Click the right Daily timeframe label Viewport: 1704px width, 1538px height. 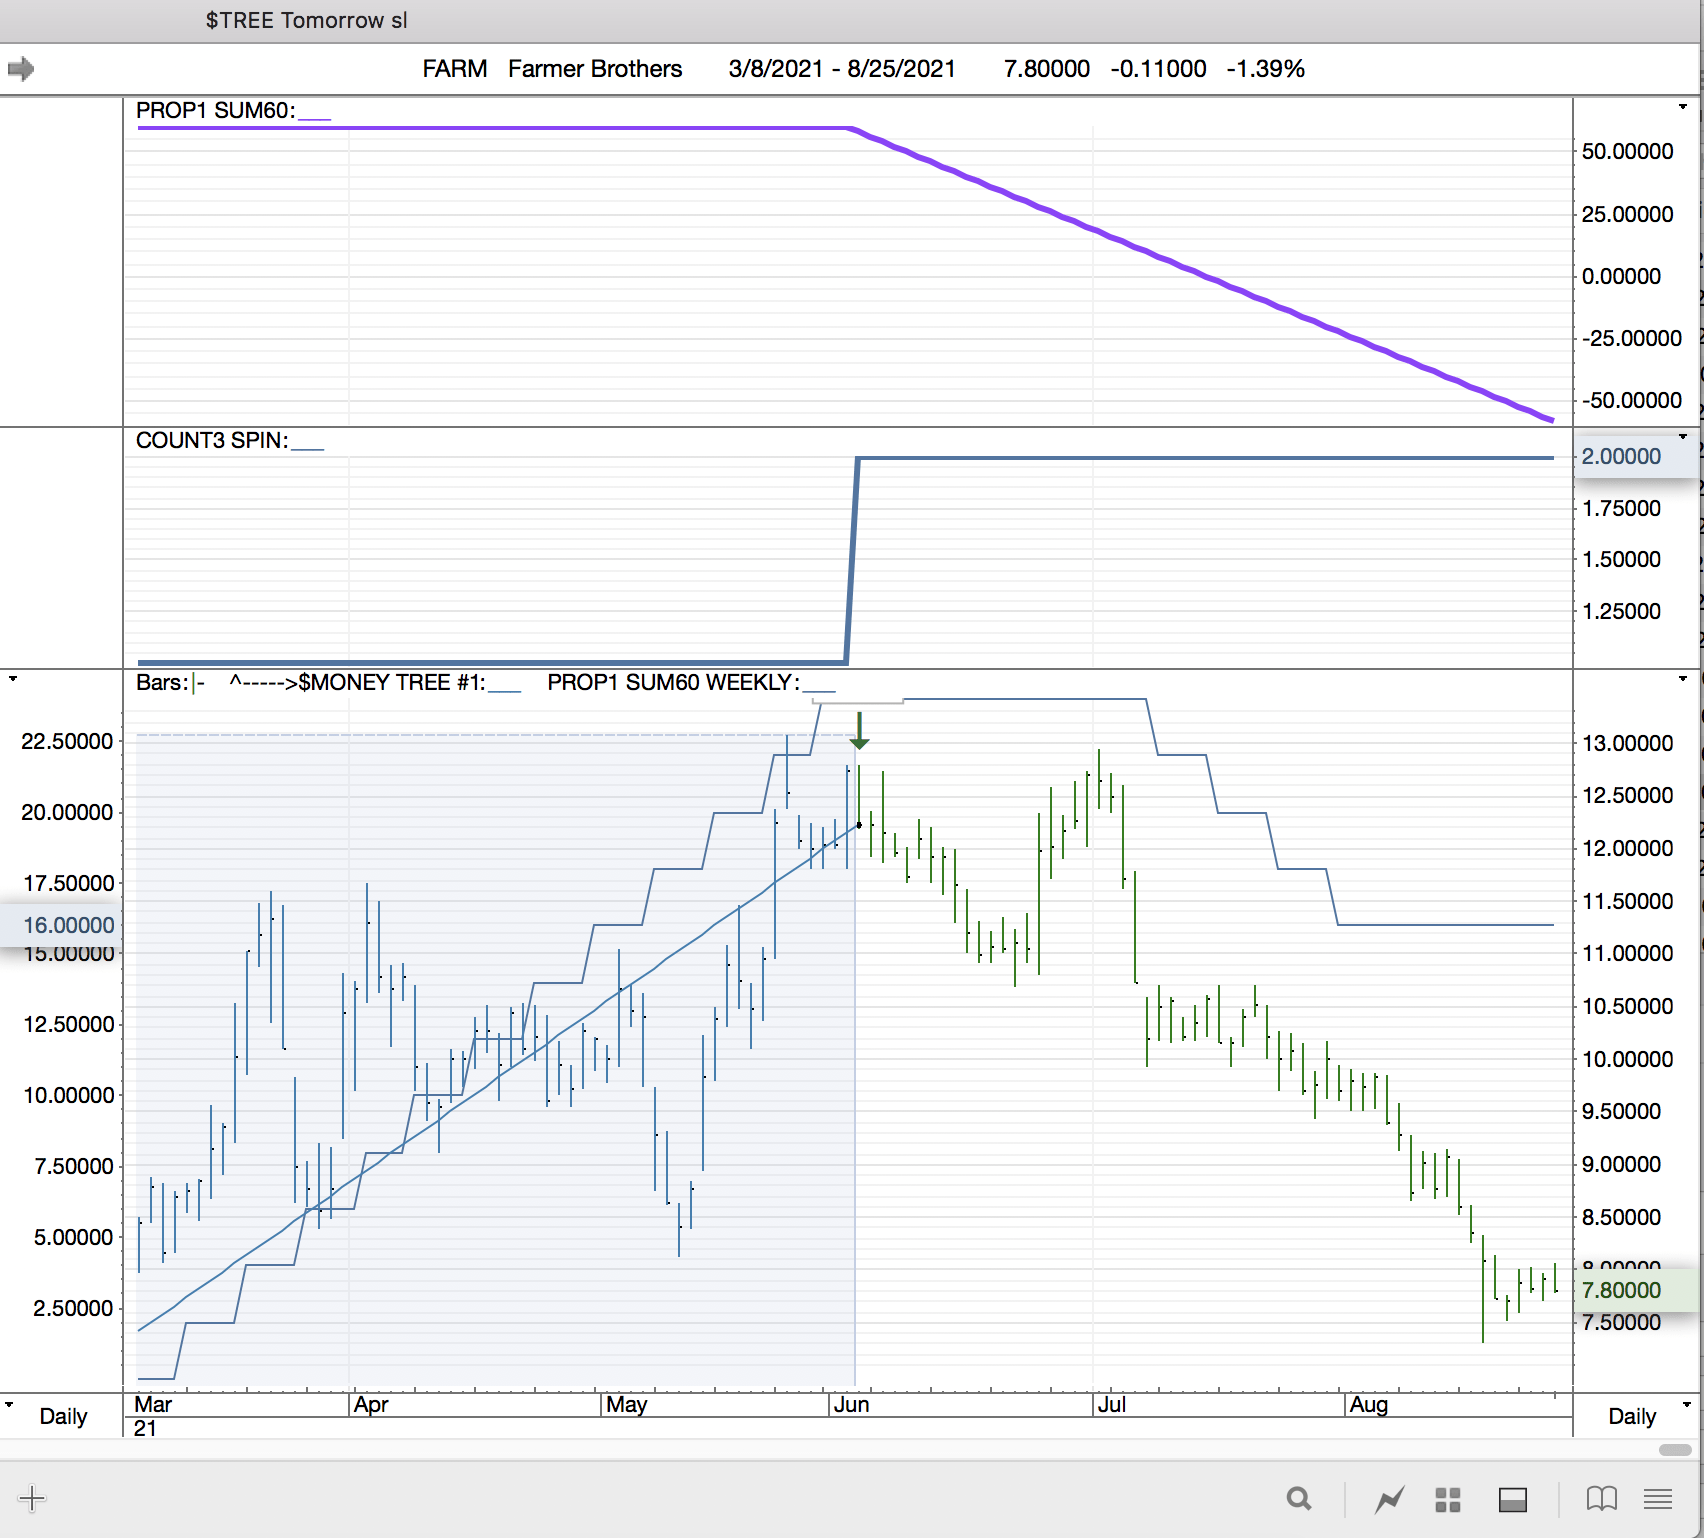coord(1632,1416)
